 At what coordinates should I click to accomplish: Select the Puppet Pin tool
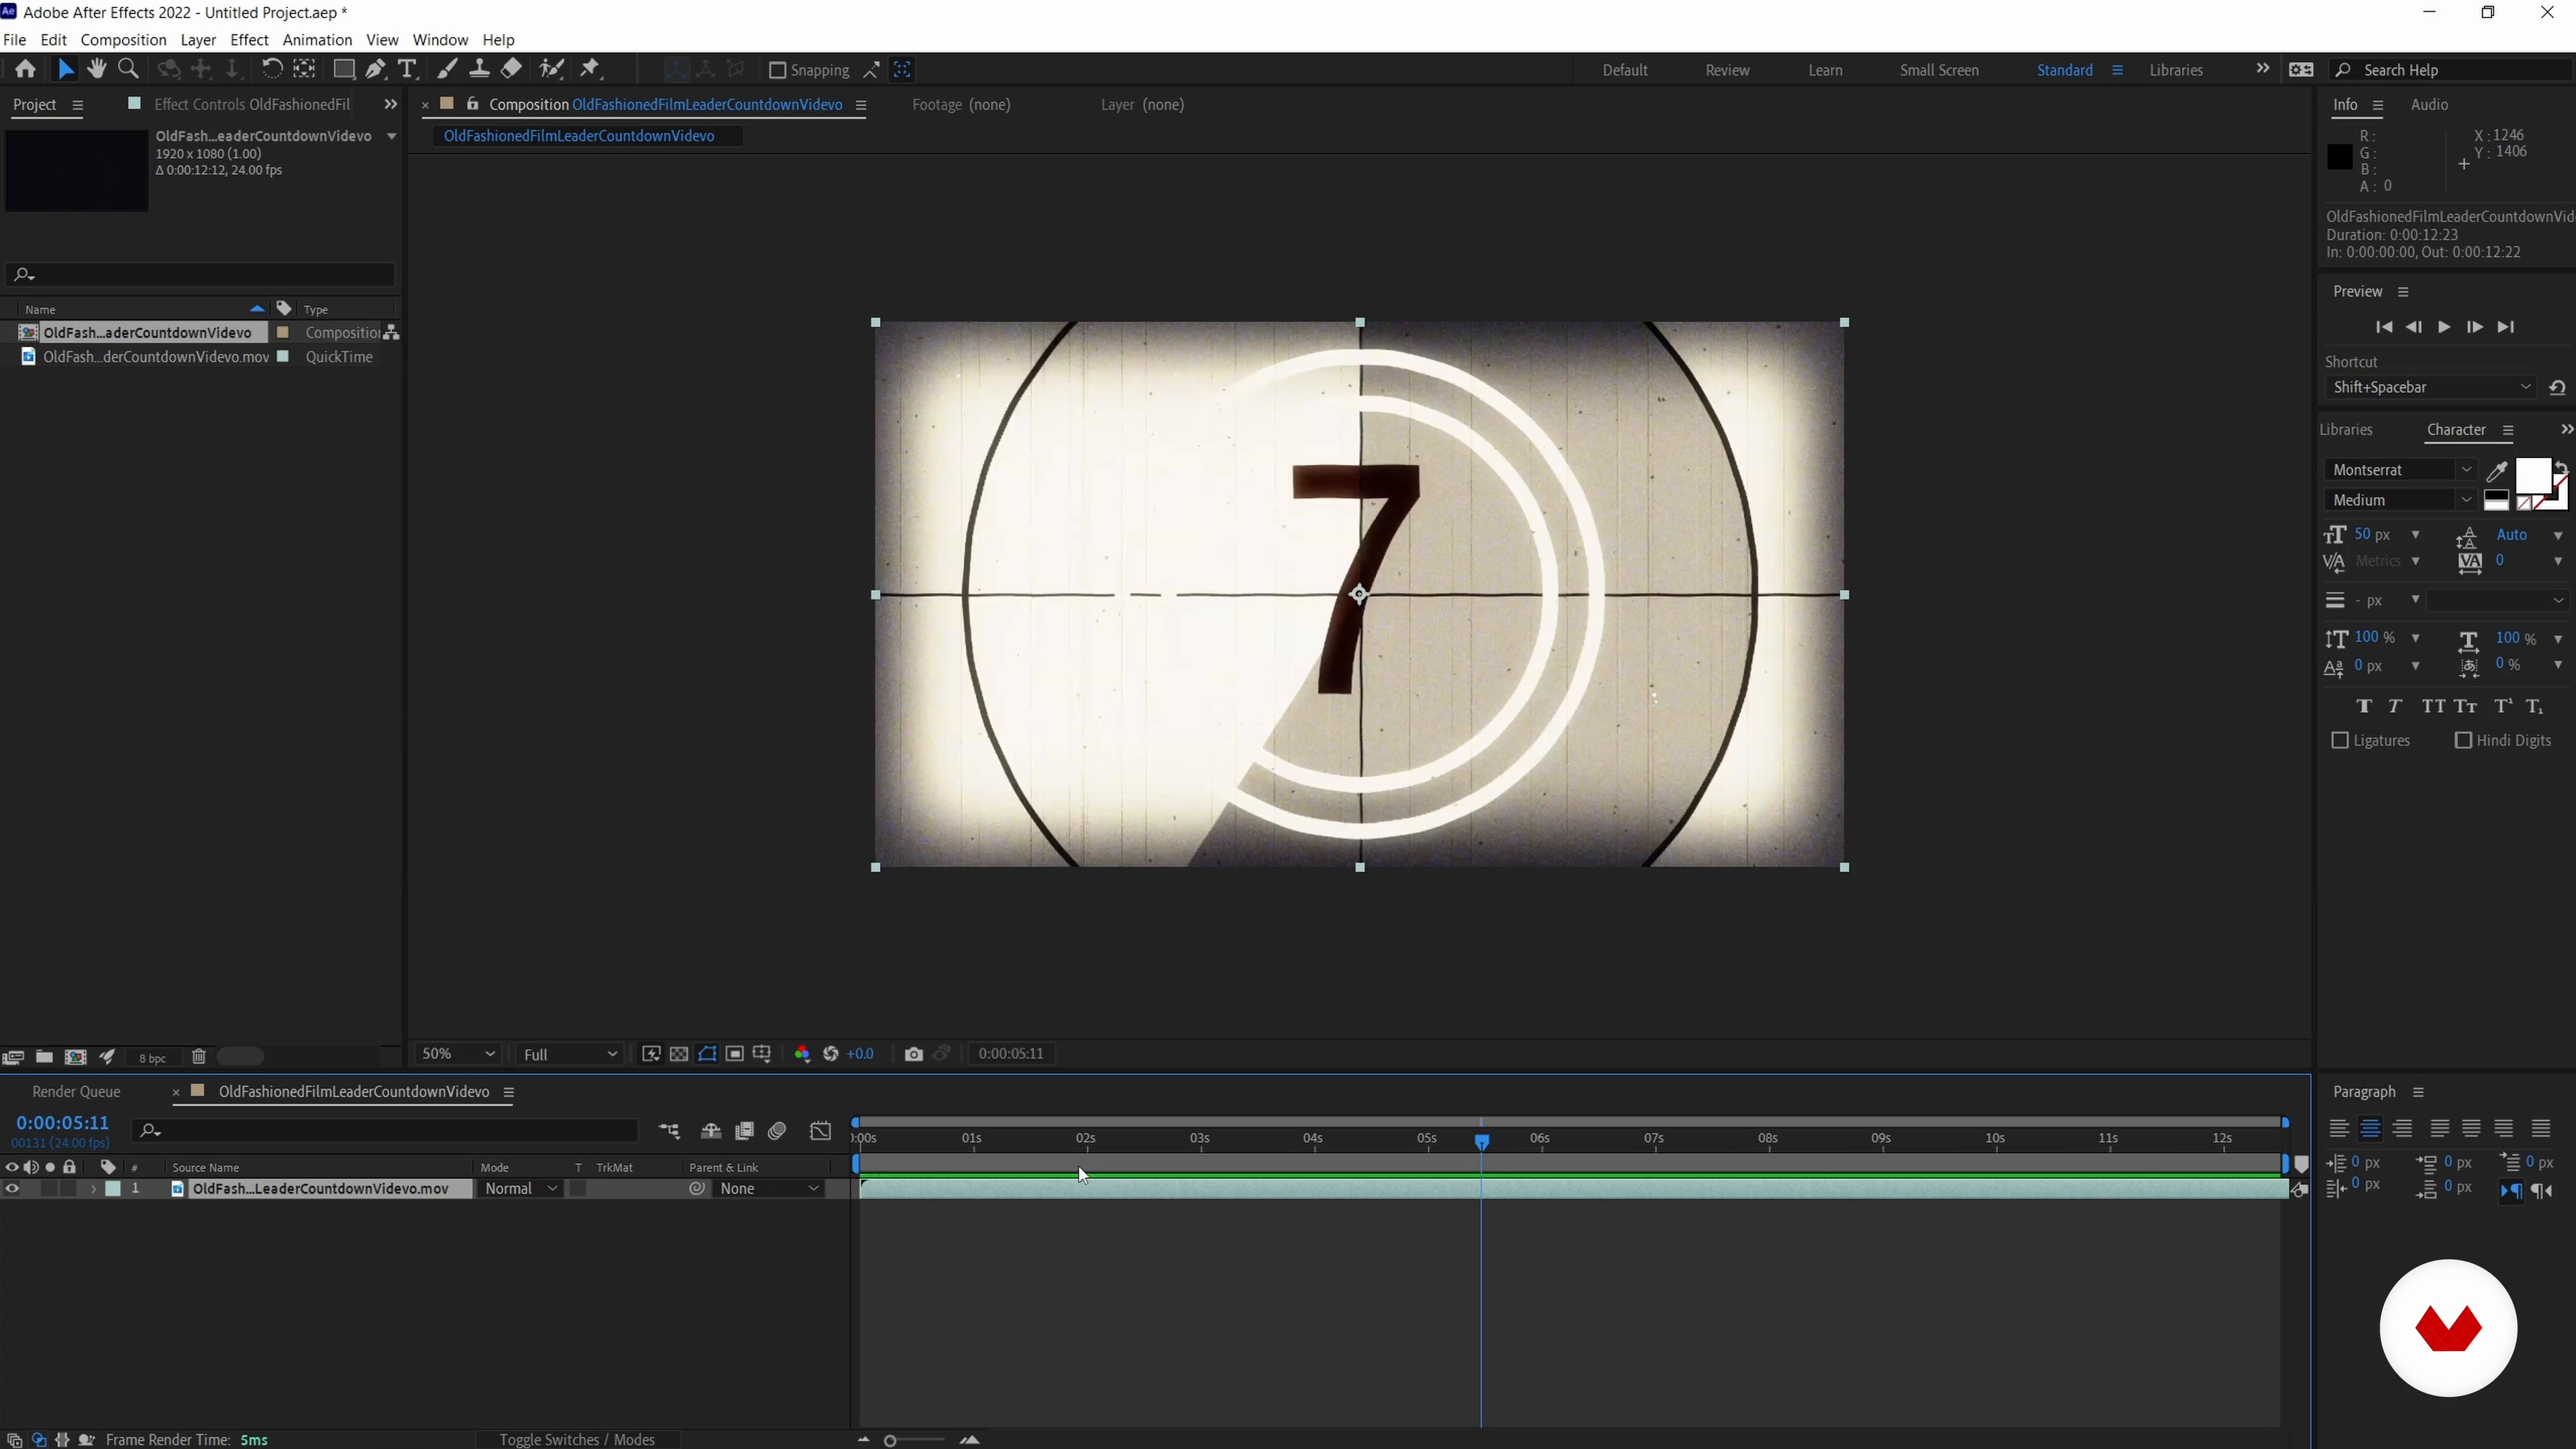590,69
